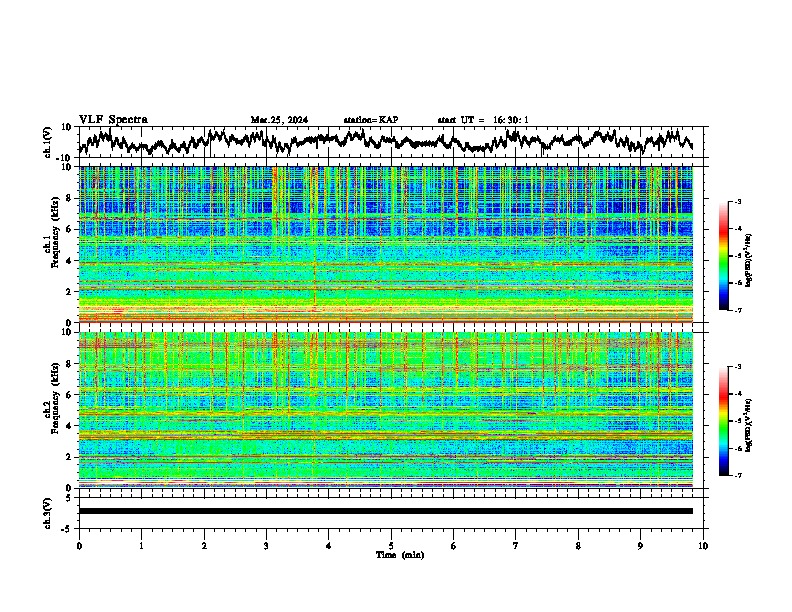Click the "6" tick on the time axis
The image size is (792, 612).
[454, 546]
